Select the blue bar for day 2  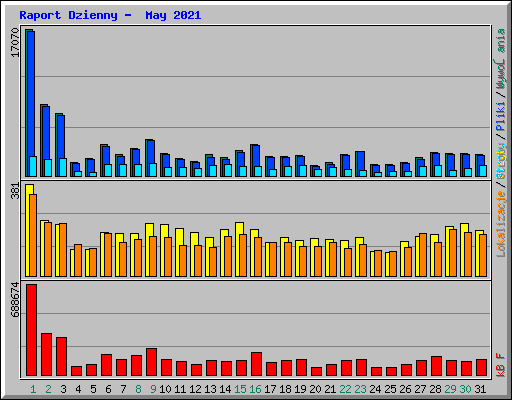point(46,141)
